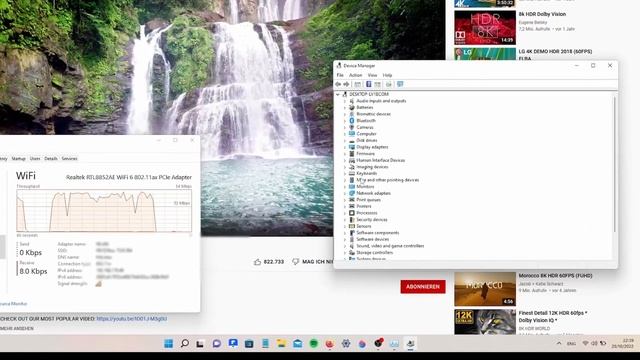Click the Bluetooth category icon in device tree
640x360 pixels.
[x=352, y=120]
